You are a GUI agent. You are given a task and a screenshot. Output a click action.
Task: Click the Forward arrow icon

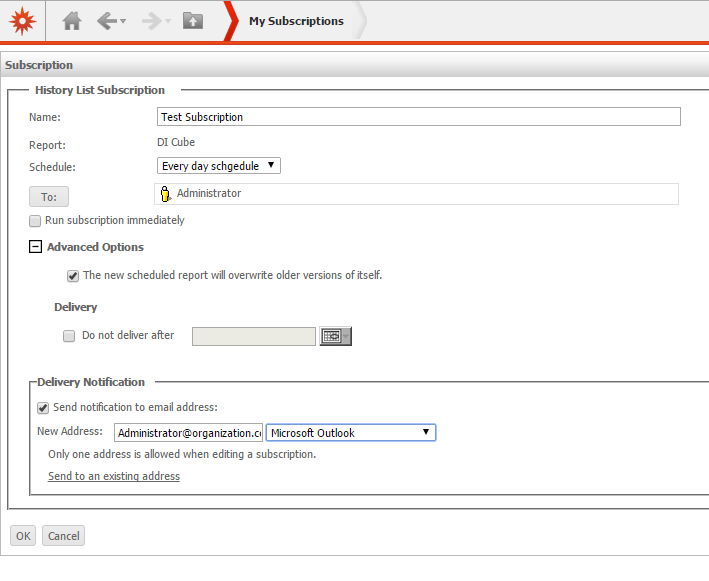(x=151, y=21)
